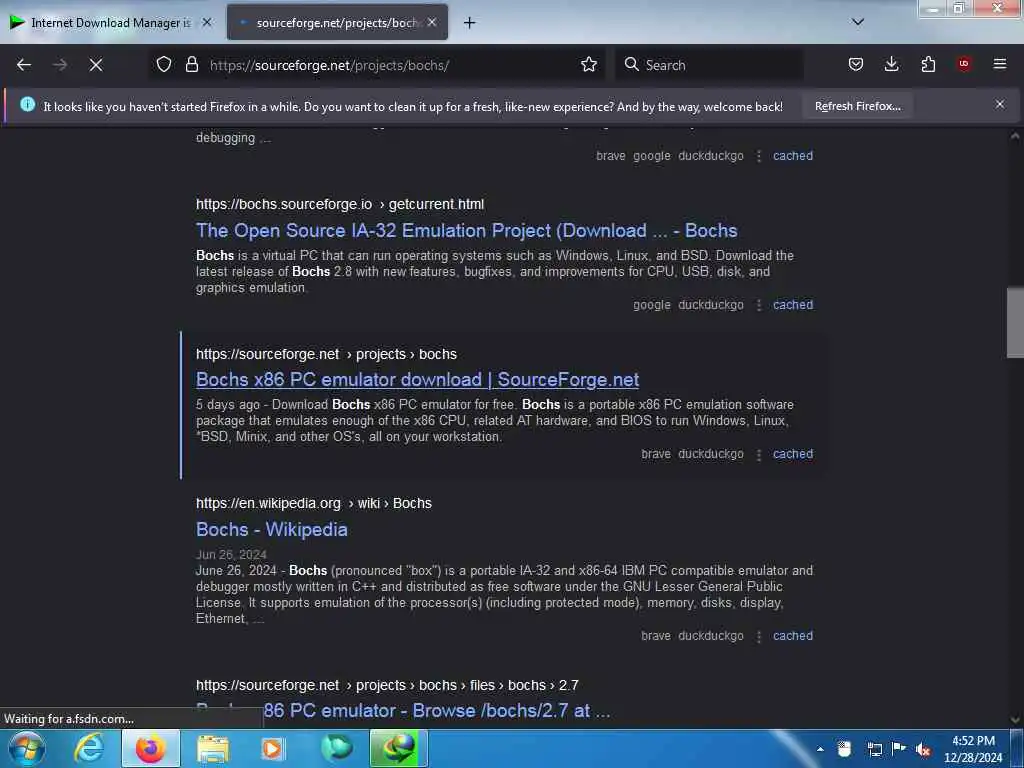Open the Windows Start menu
The height and width of the screenshot is (768, 1024).
(x=26, y=748)
